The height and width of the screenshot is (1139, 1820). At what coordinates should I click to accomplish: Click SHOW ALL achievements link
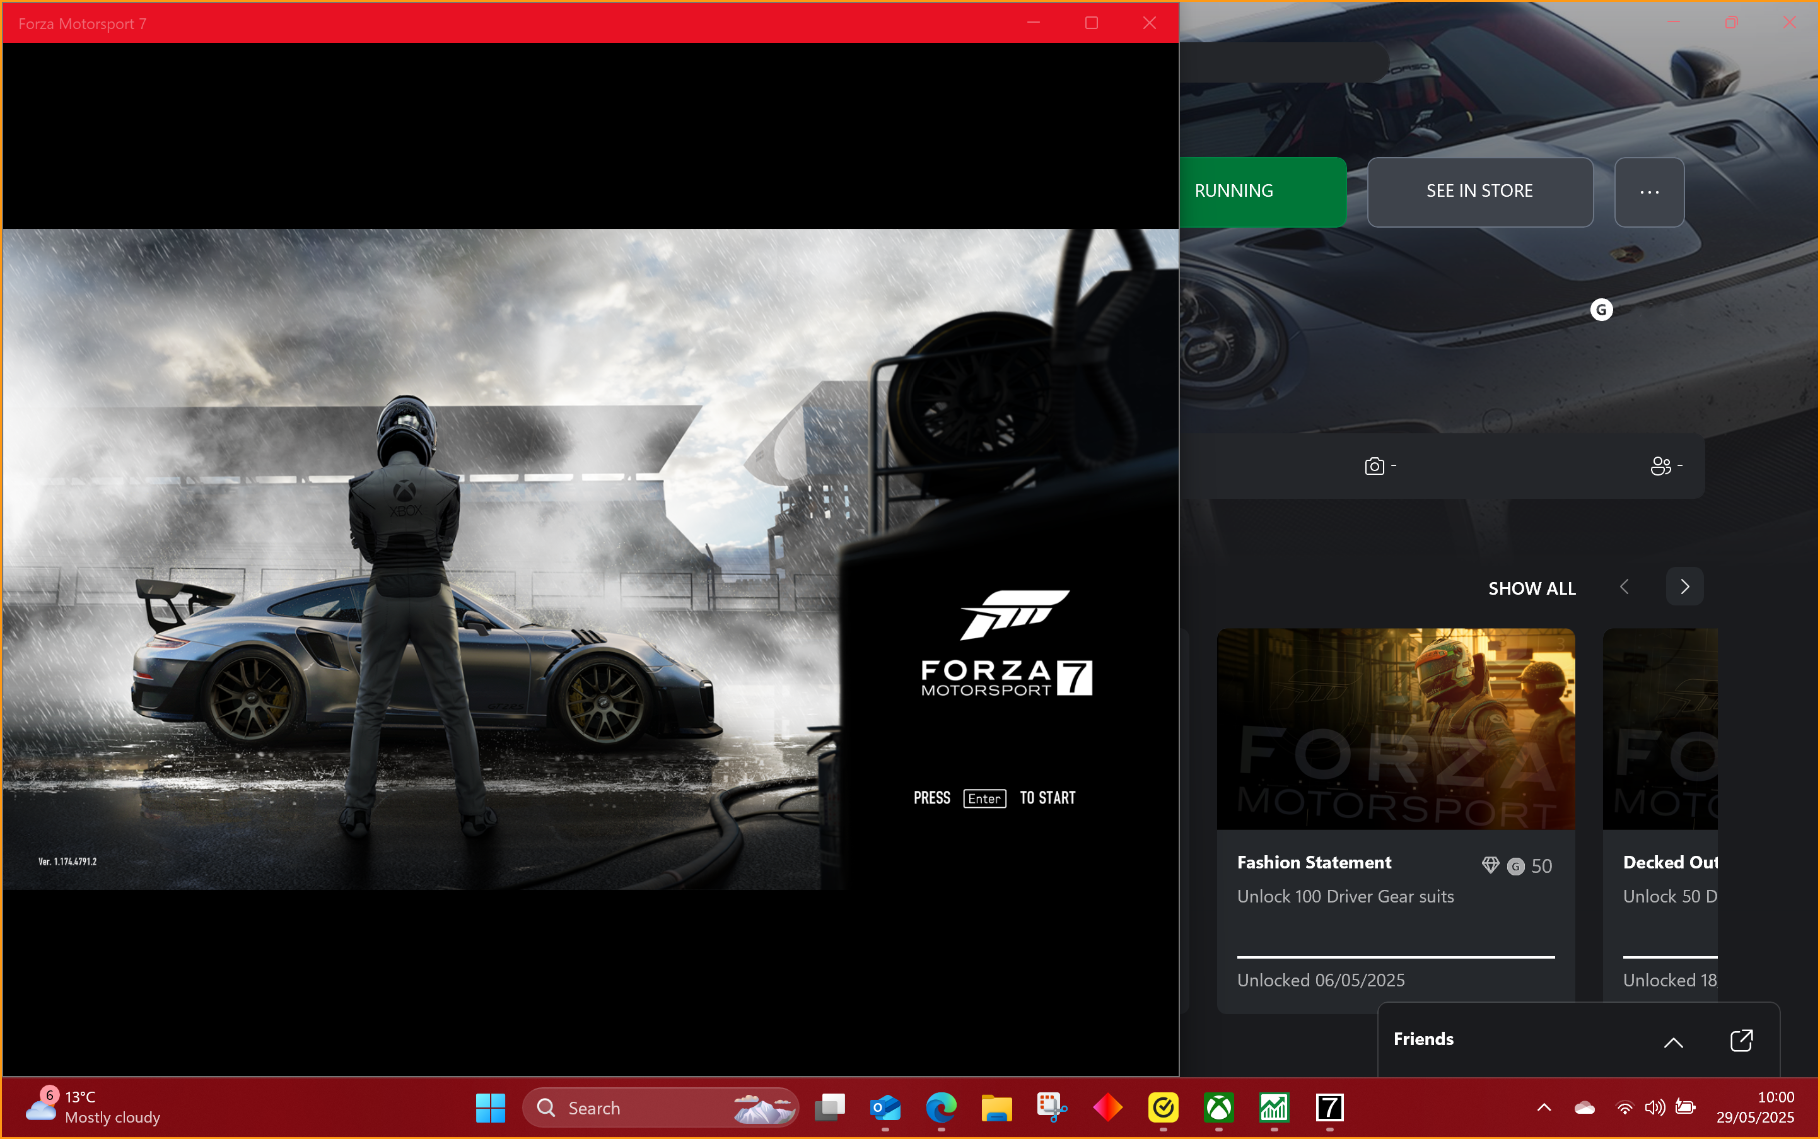1532,589
